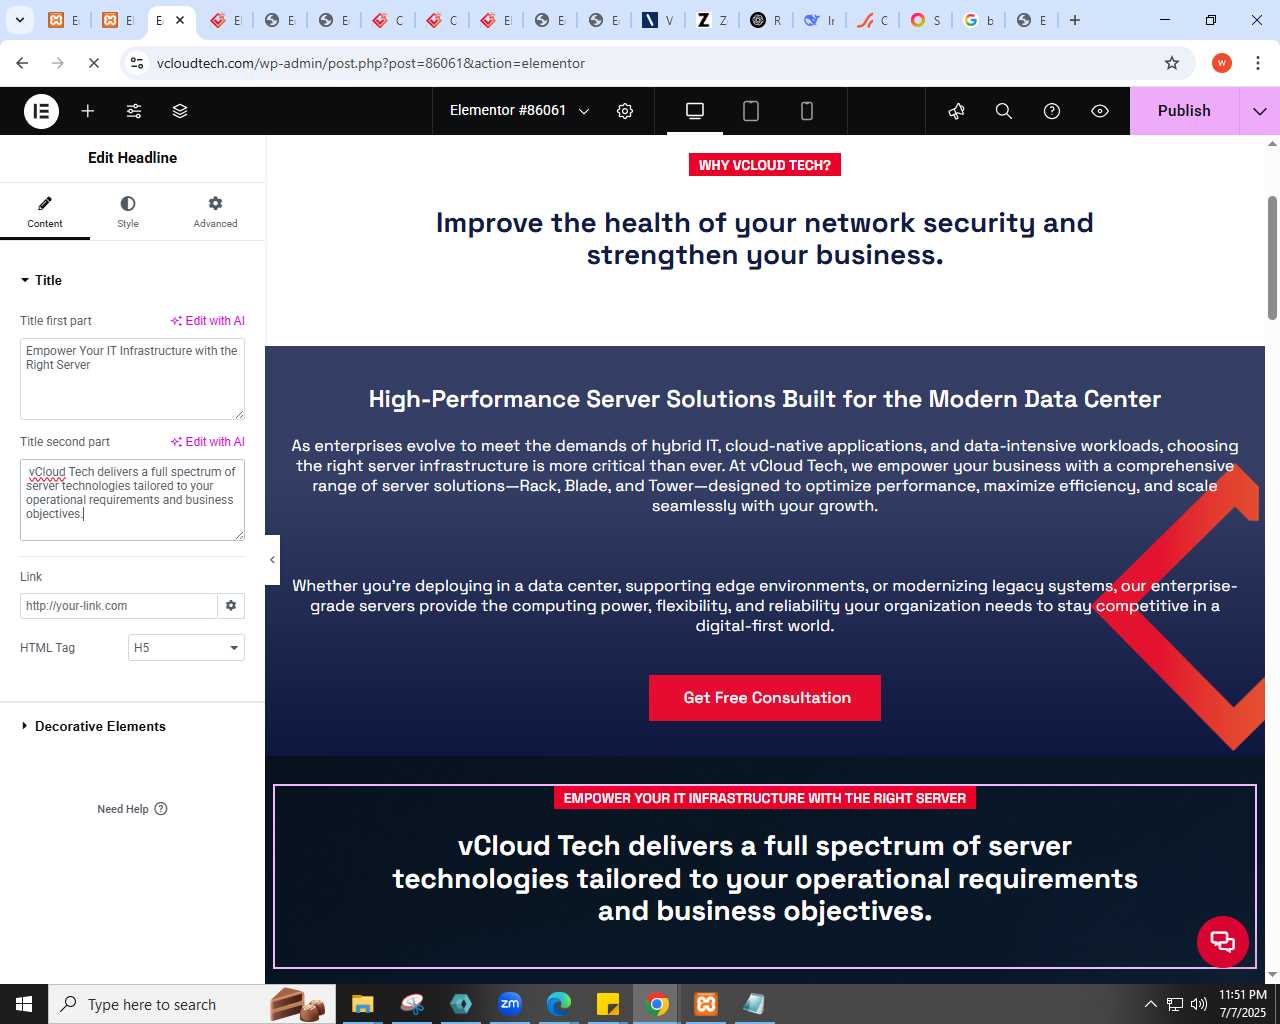The image size is (1280, 1024).
Task: Open the HTML Tag H5 dropdown
Action: tap(186, 648)
